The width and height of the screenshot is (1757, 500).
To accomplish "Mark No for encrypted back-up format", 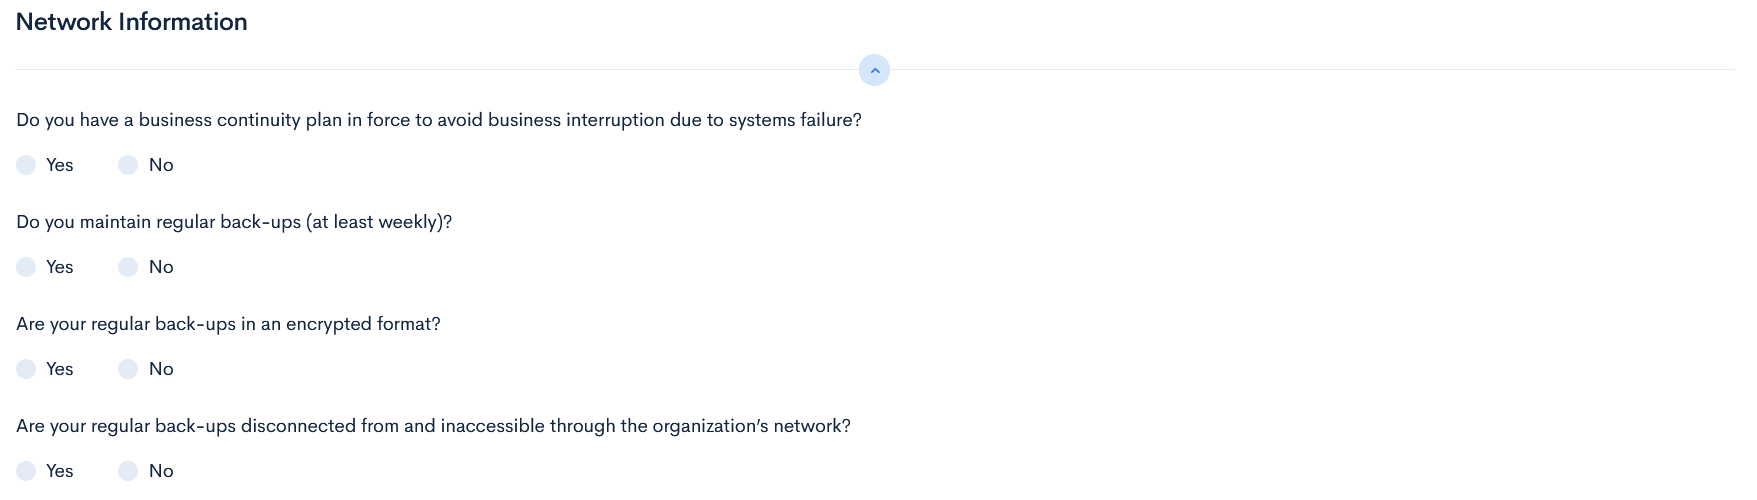I will tap(128, 369).
